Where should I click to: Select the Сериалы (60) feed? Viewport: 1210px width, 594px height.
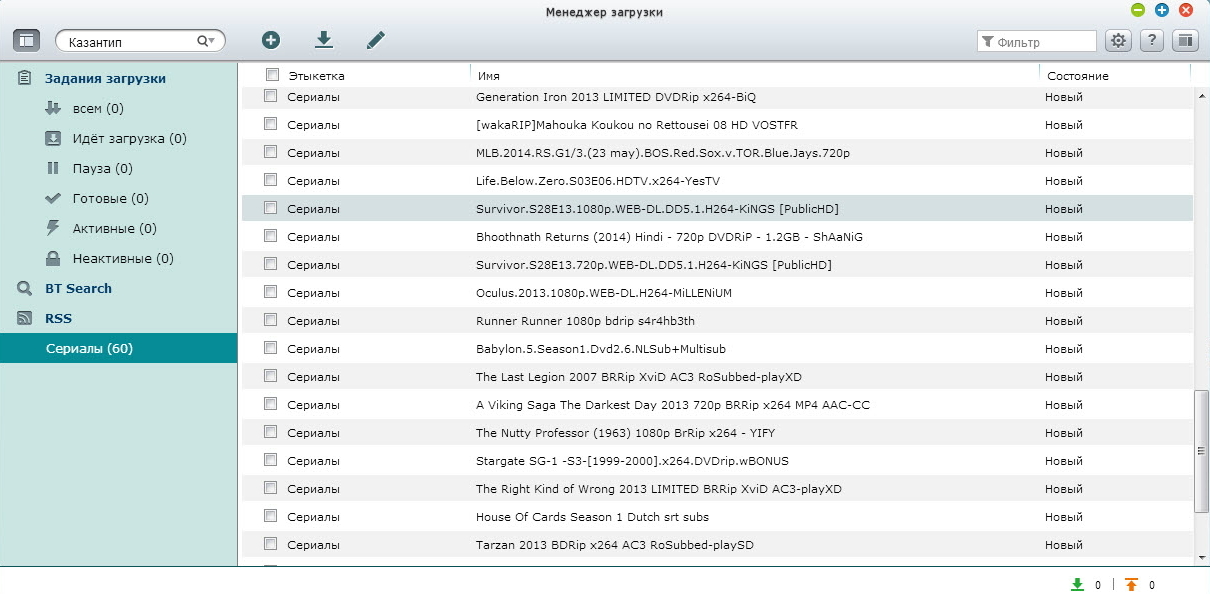tap(118, 348)
